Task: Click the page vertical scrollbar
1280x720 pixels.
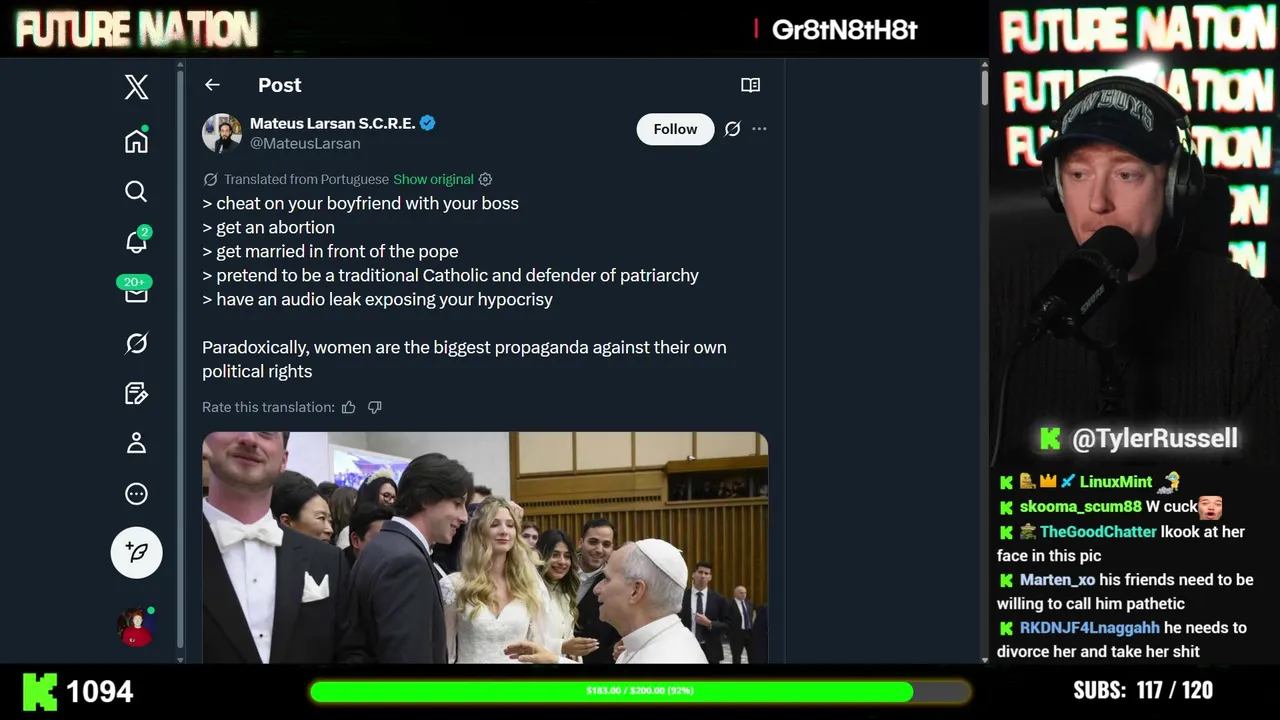Action: 984,360
